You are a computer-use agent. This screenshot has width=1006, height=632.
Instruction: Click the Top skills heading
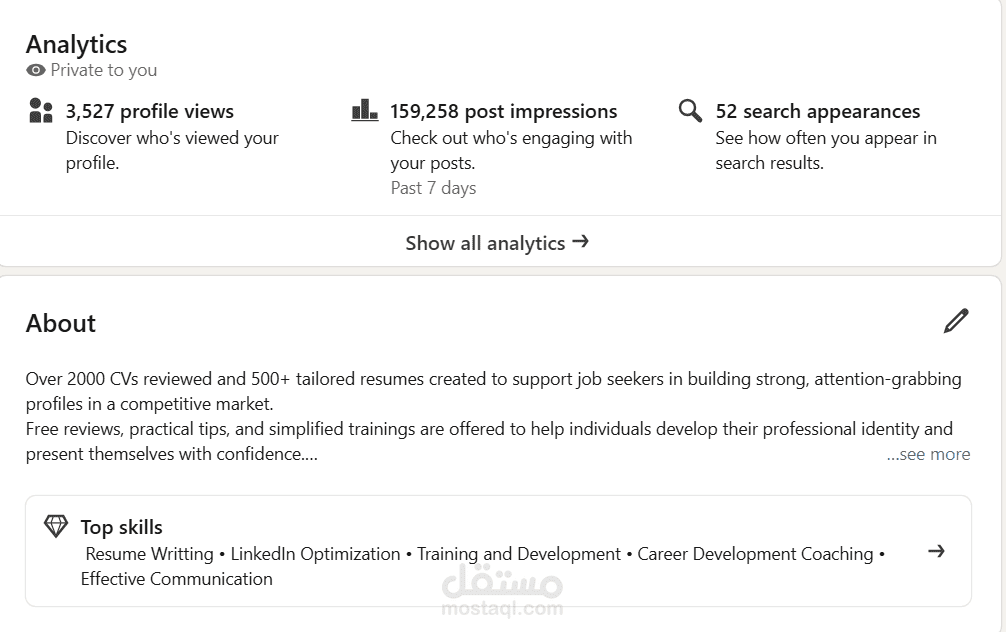click(x=121, y=527)
